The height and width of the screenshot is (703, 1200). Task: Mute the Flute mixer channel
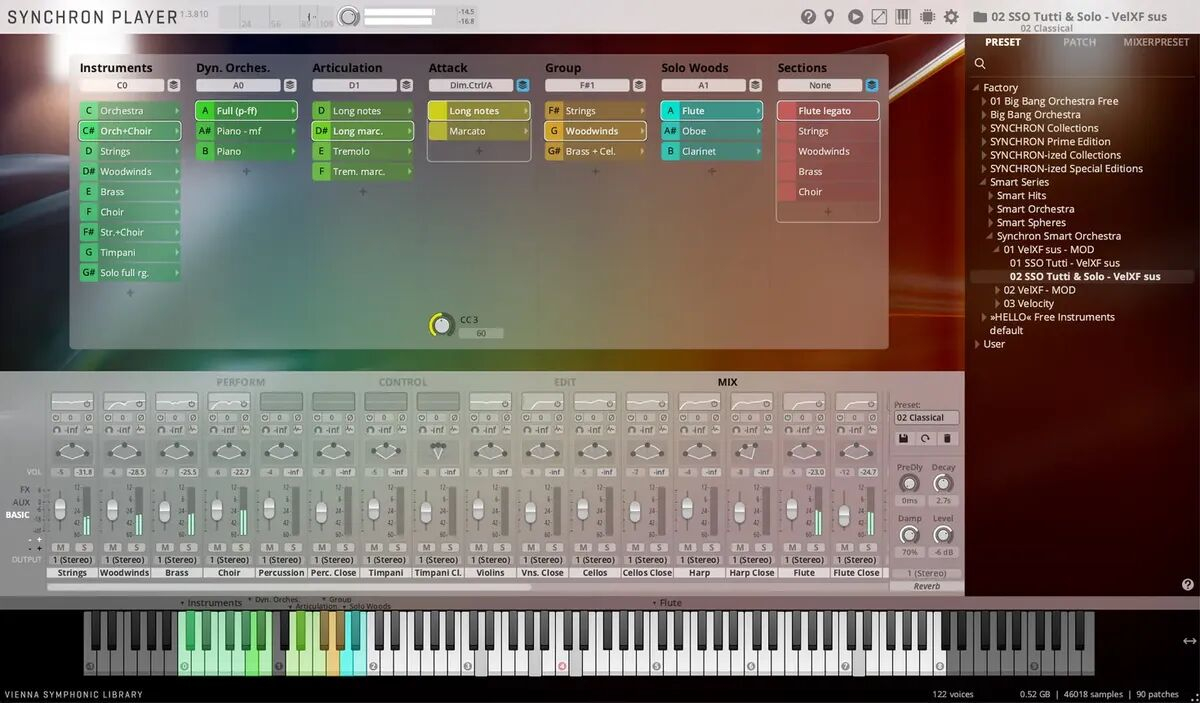[x=792, y=547]
